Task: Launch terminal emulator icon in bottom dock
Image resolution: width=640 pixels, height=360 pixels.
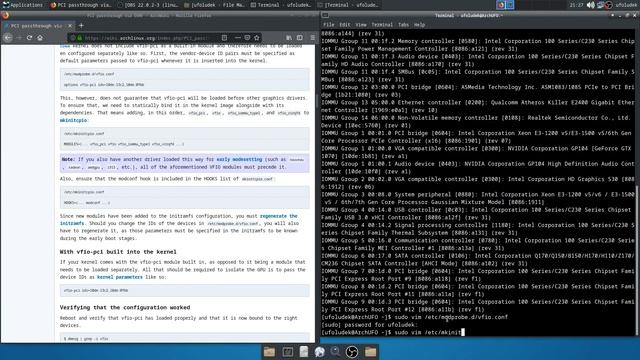Action: 287,351
